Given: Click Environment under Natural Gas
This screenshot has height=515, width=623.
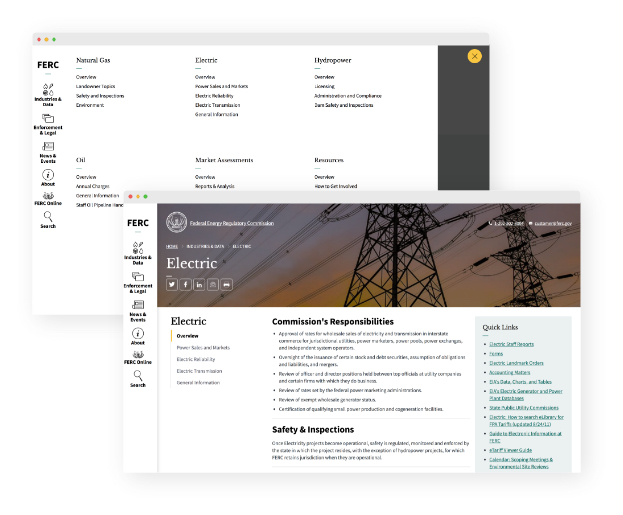Looking at the screenshot, I should [x=90, y=105].
